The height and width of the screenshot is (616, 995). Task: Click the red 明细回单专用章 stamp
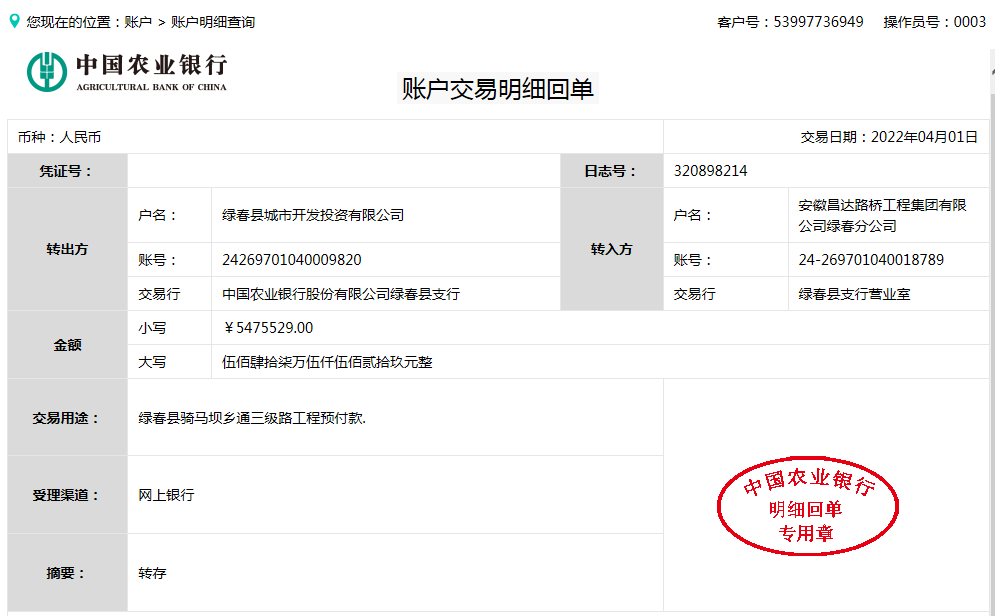tap(808, 509)
